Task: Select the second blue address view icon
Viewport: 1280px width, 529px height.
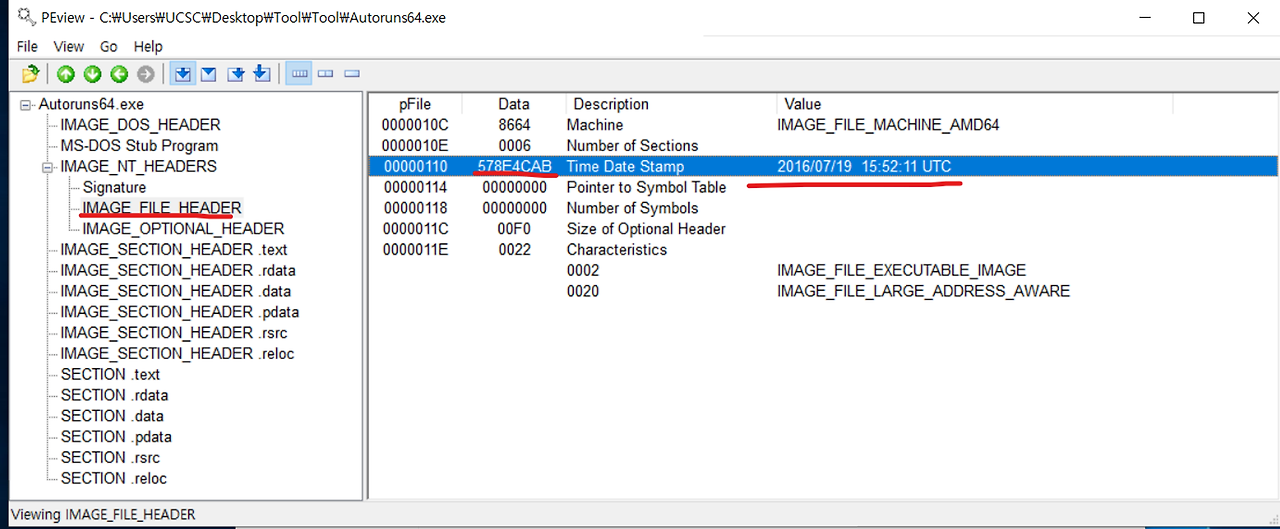Action: pyautogui.click(x=209, y=74)
